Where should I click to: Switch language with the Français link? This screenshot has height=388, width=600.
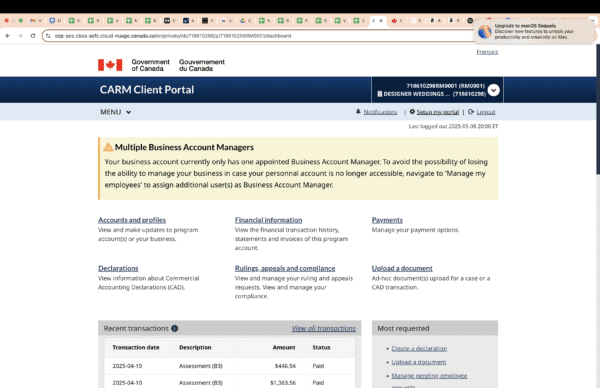pyautogui.click(x=487, y=52)
